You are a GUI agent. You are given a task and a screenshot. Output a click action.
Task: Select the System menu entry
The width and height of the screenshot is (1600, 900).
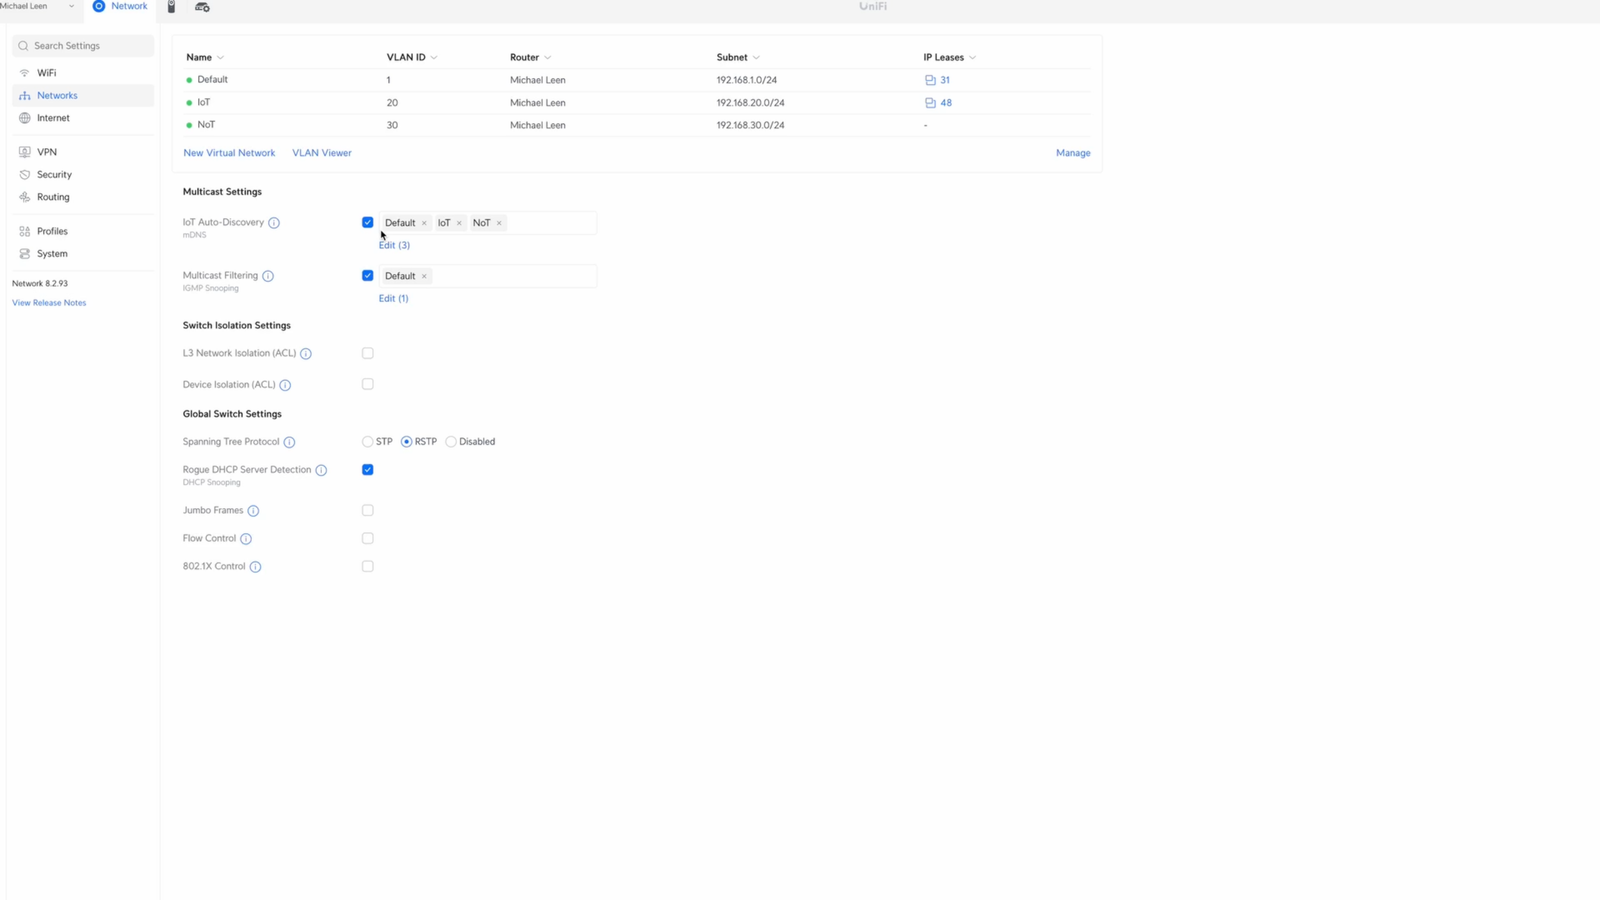[x=51, y=253]
